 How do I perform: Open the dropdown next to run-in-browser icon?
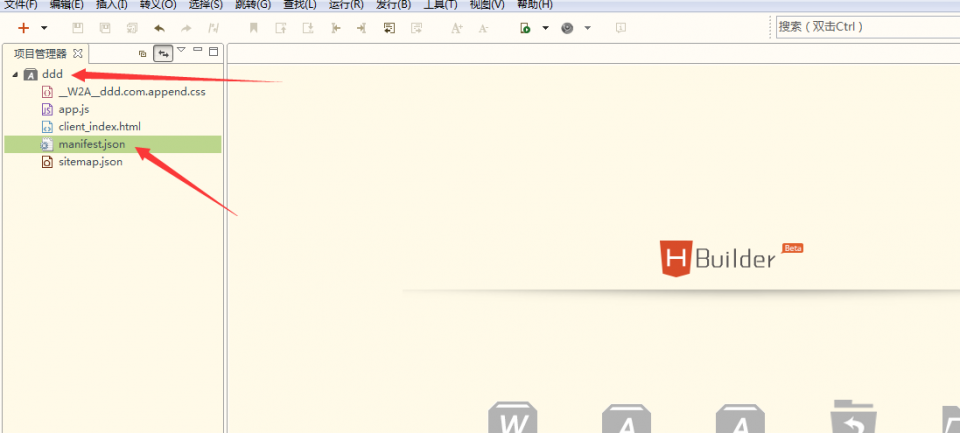tap(546, 28)
